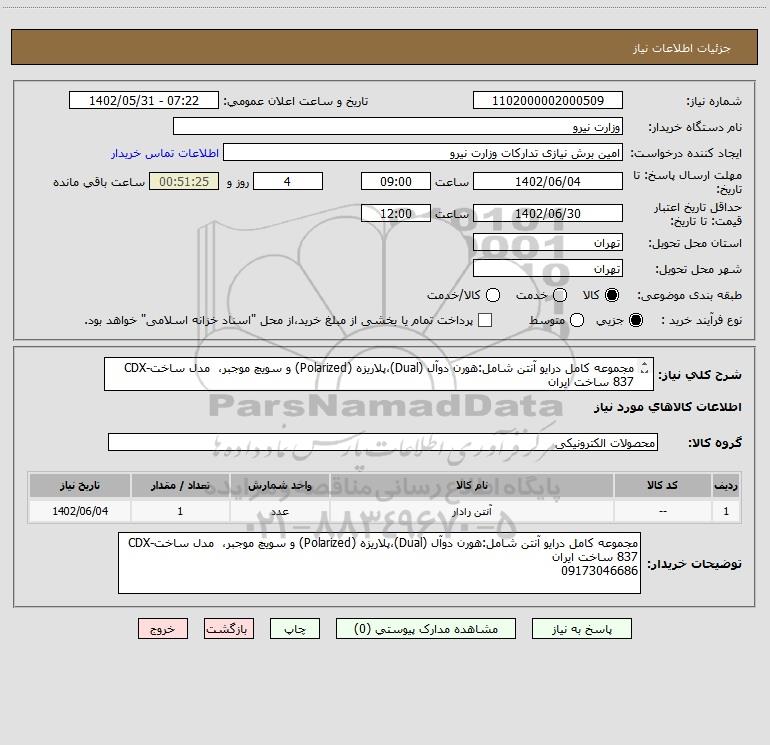Click the announcement date field 1402/05/31 - 07:22
The height and width of the screenshot is (745, 770).
click(143, 100)
